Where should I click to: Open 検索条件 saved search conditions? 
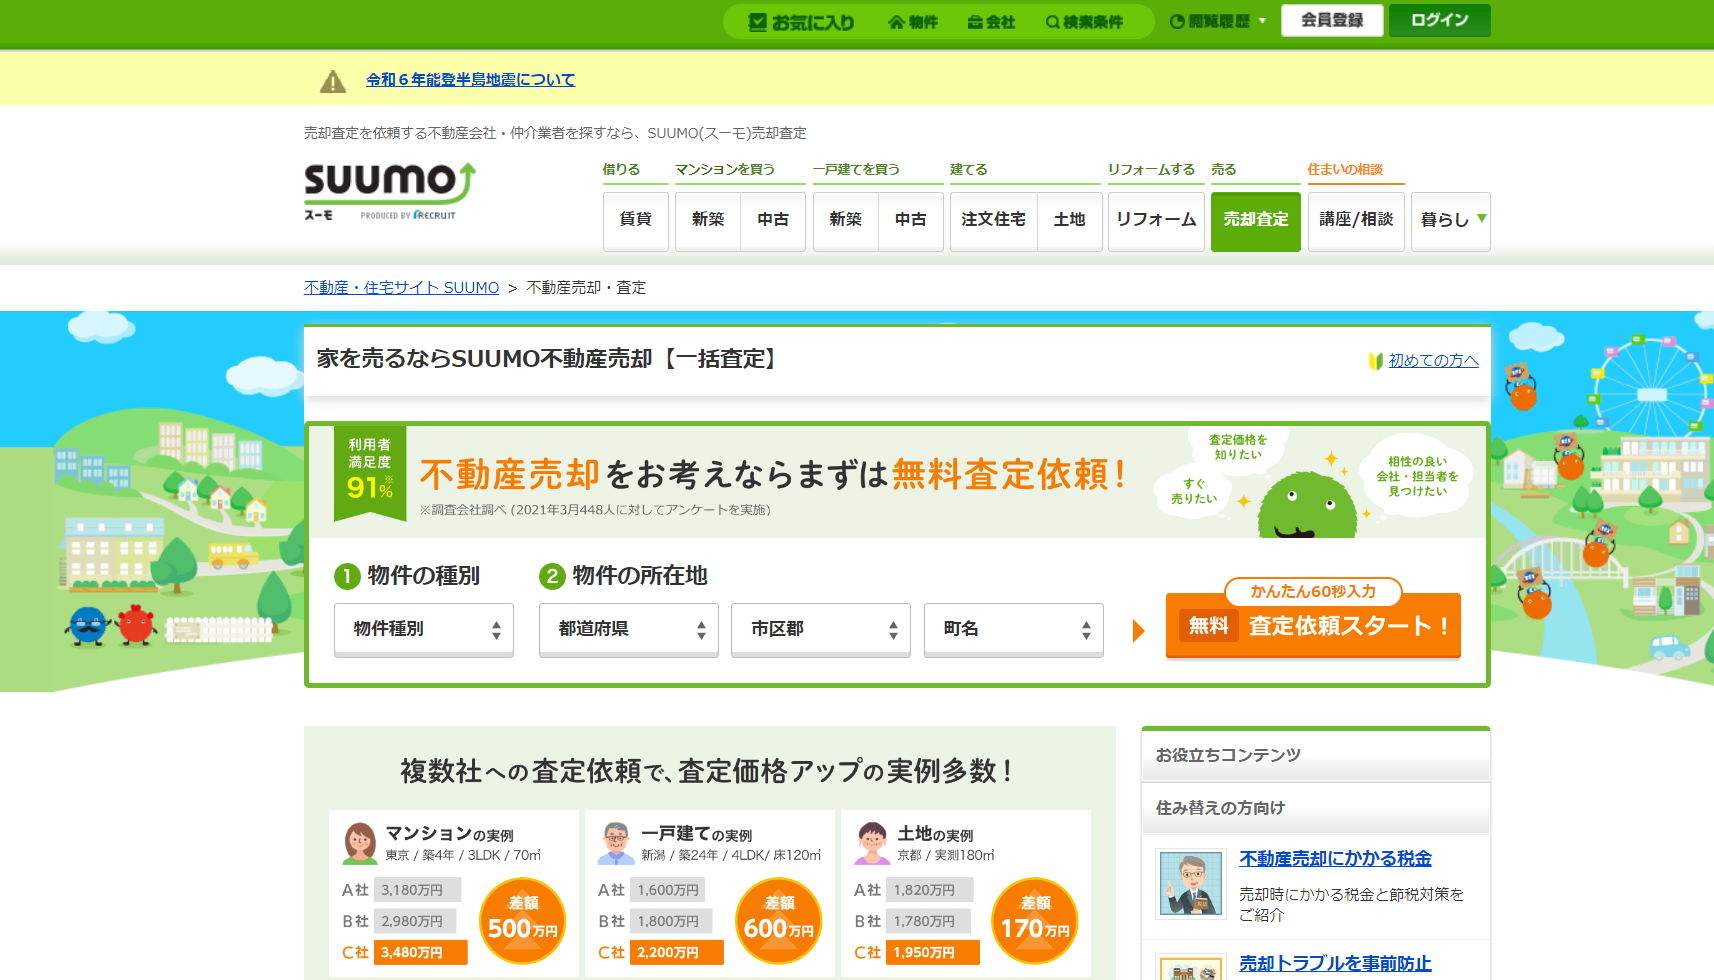[1084, 22]
